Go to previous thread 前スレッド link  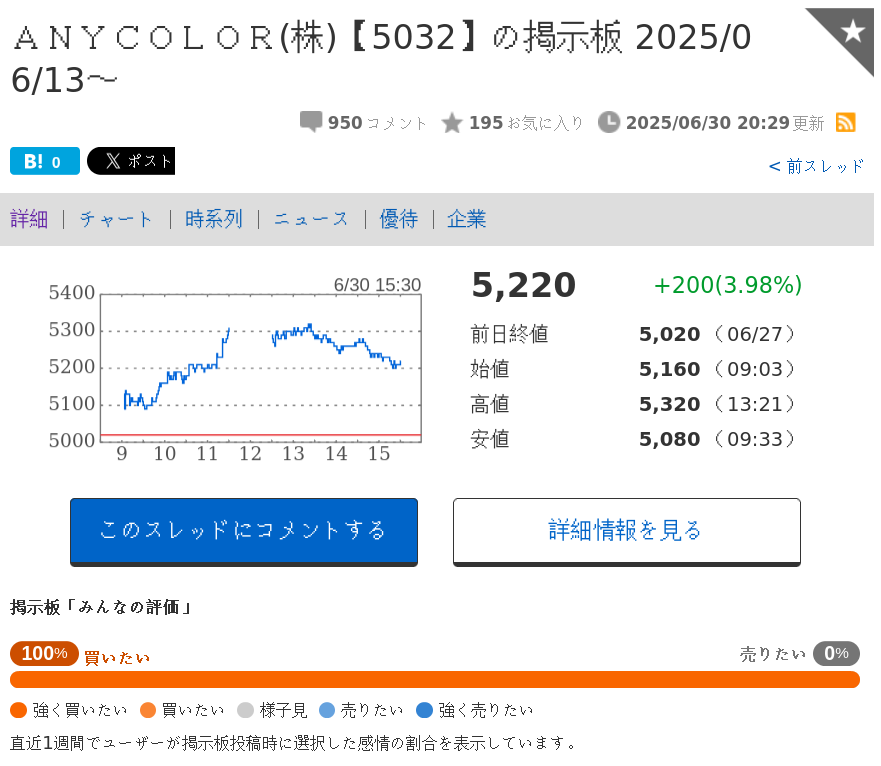point(816,166)
